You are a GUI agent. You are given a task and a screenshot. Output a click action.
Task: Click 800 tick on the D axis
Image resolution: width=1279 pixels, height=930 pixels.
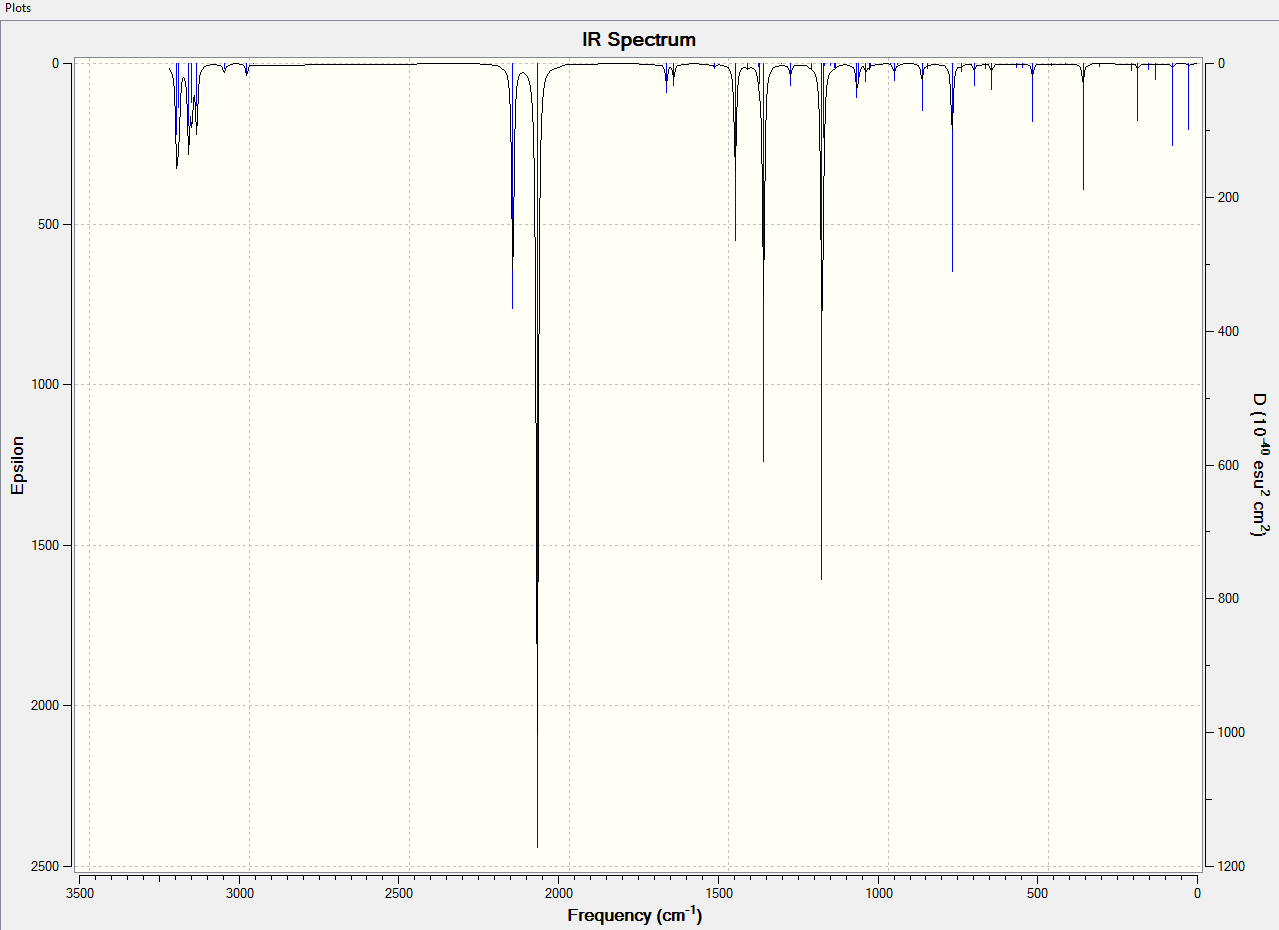(1229, 598)
